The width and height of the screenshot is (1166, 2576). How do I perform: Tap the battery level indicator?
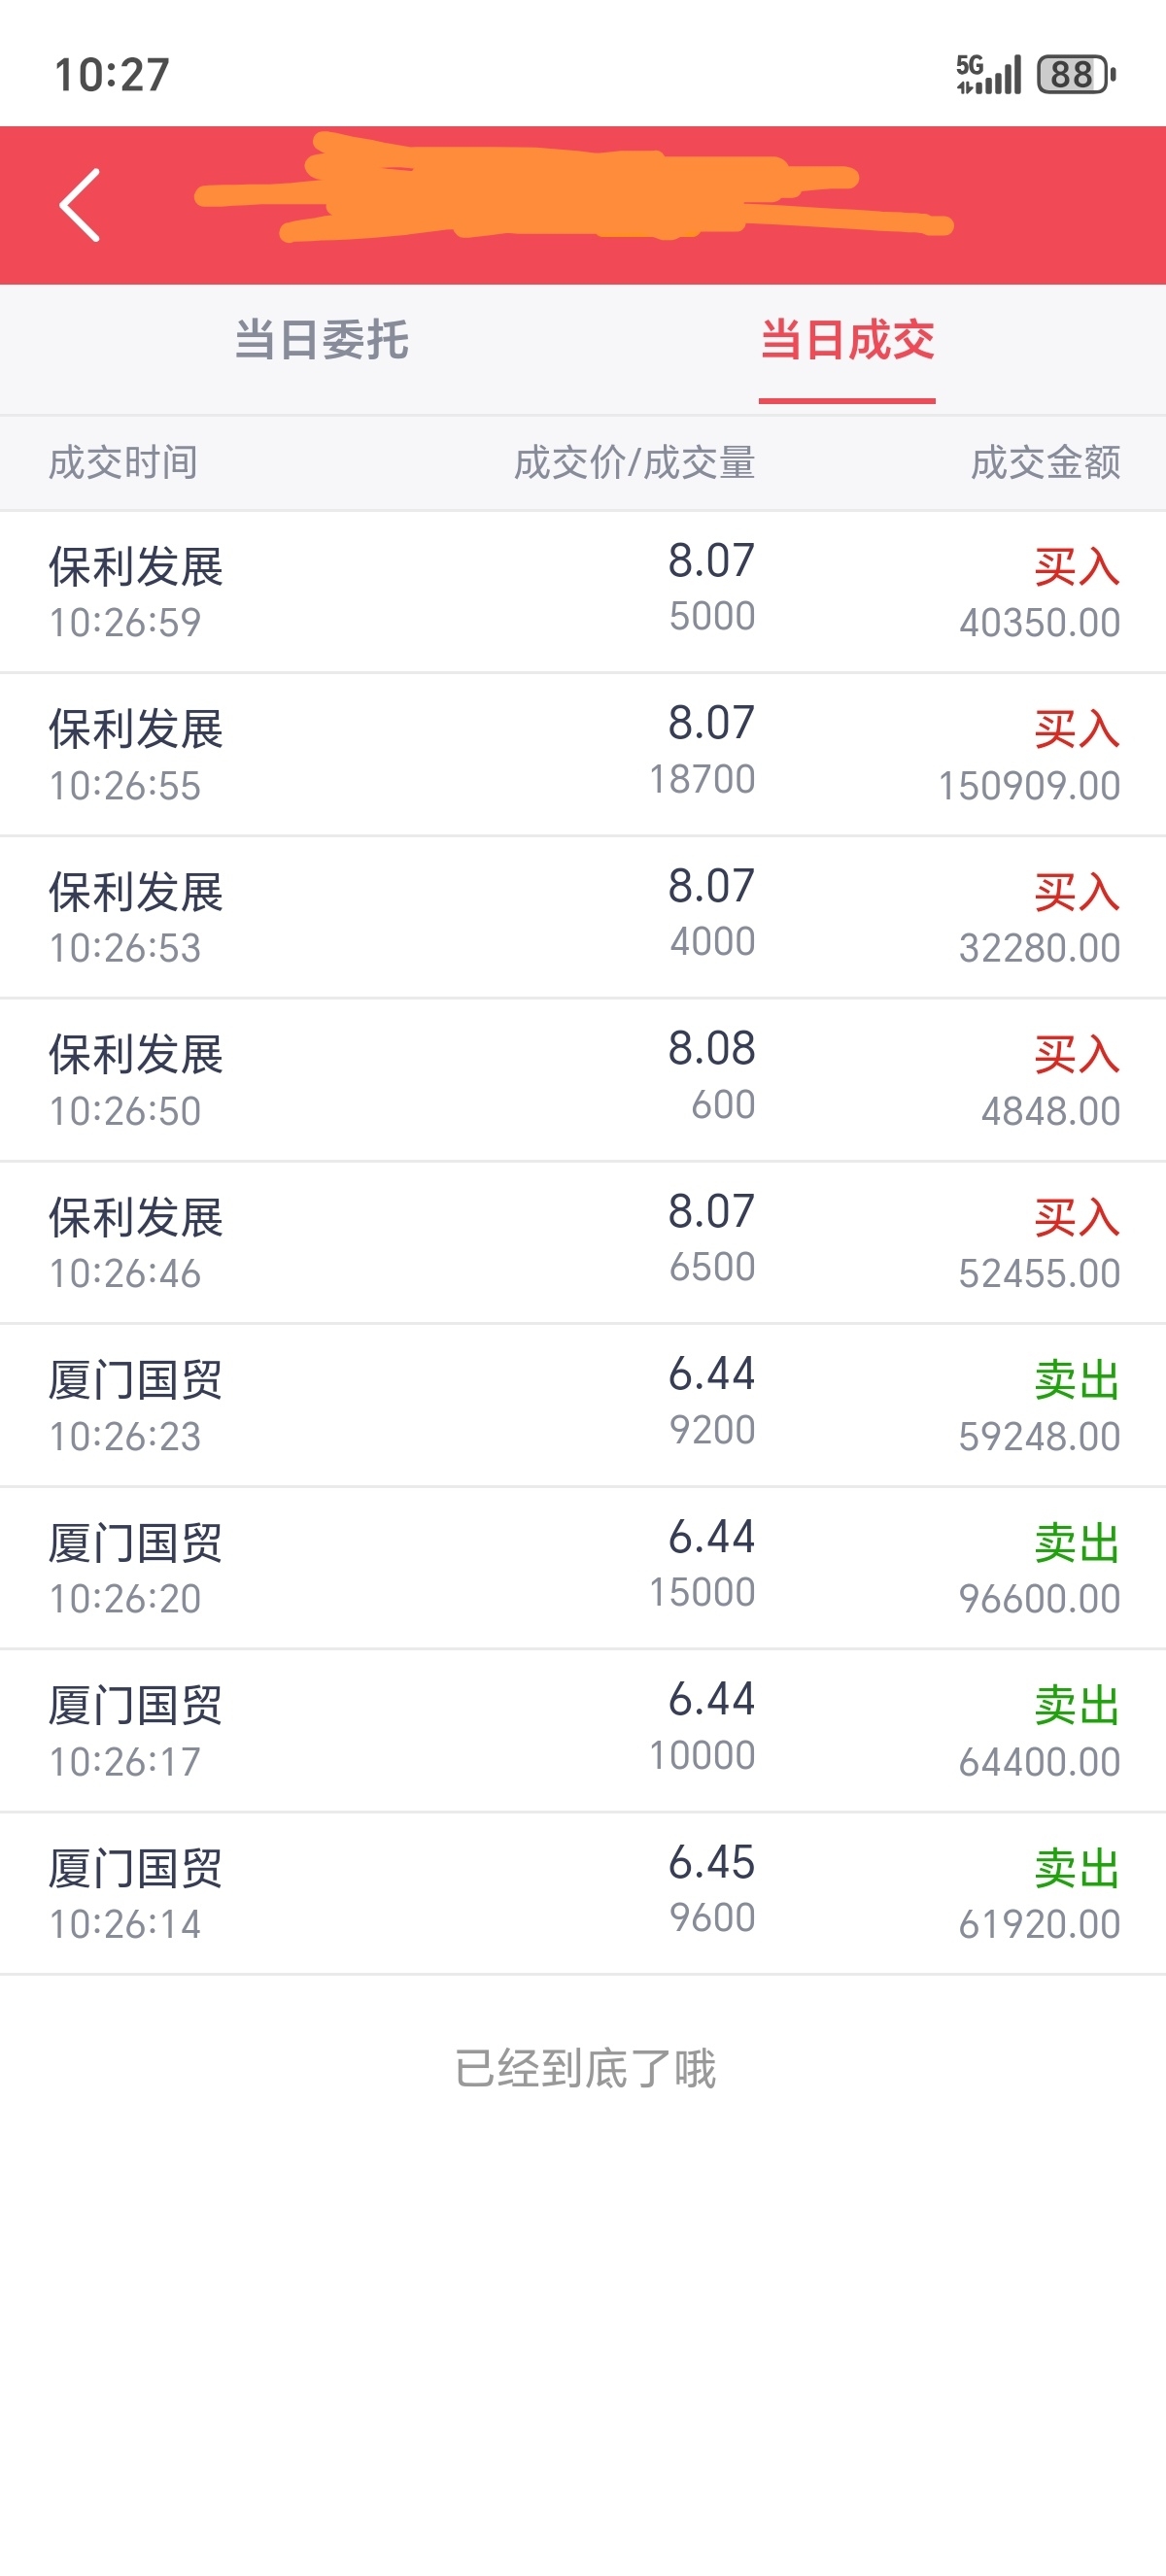coord(1076,74)
